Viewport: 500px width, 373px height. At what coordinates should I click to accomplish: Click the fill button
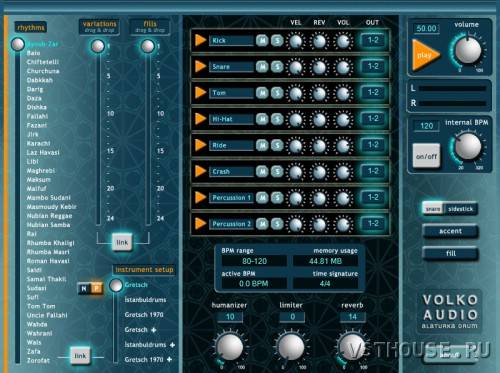click(x=450, y=253)
